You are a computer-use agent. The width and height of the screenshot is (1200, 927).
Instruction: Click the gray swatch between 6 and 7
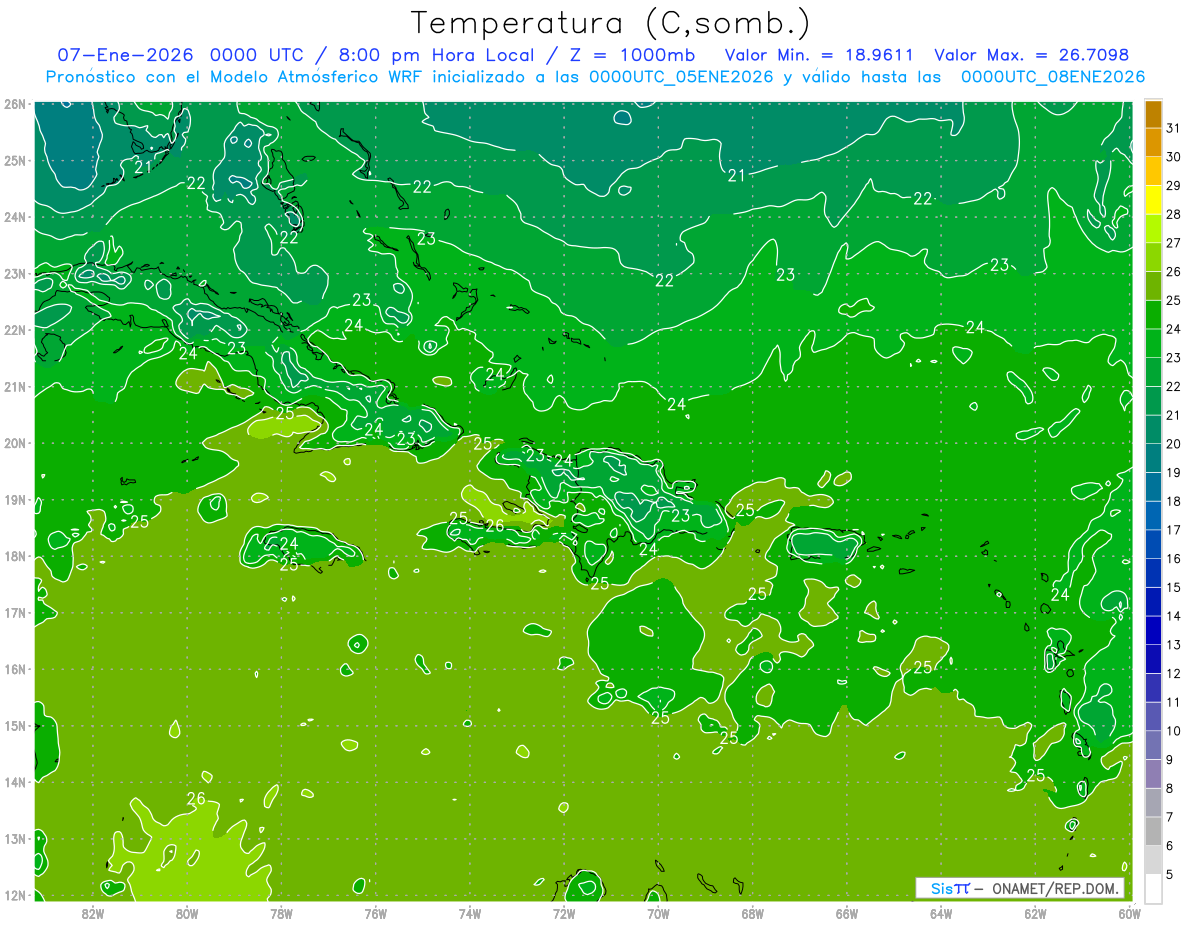(x=1154, y=831)
